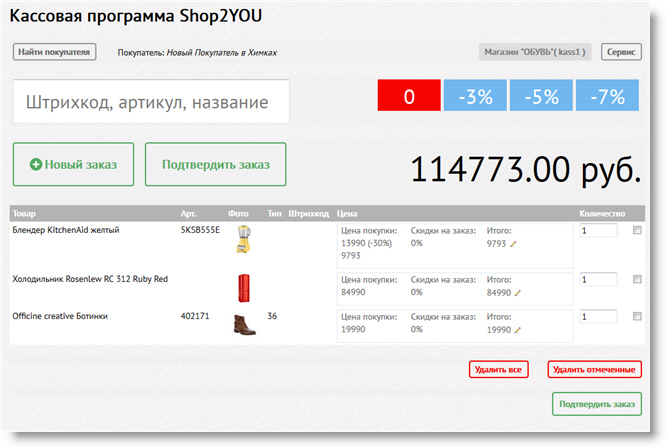Screen dimensions: 666x448
Task: Tick the checkbox for KitchenAid blender row
Action: click(x=638, y=231)
